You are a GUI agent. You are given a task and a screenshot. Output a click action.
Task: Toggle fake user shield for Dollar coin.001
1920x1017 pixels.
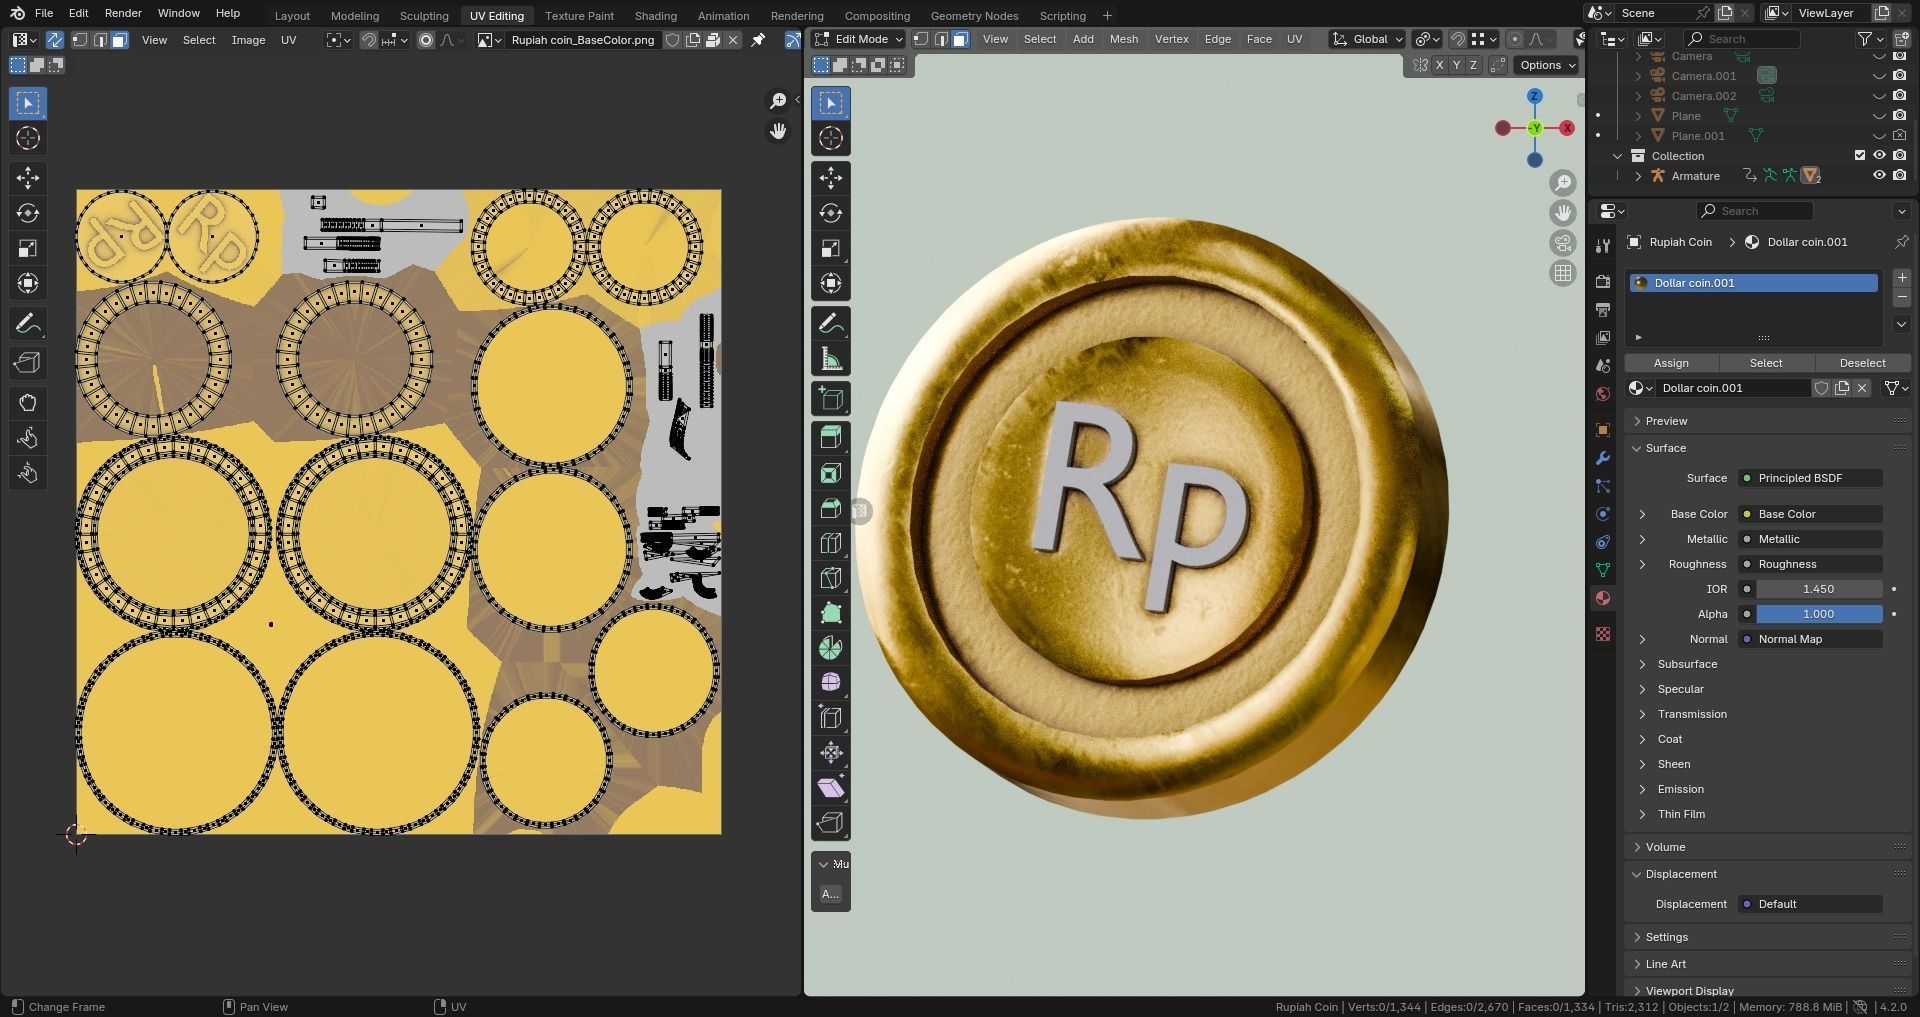1822,388
